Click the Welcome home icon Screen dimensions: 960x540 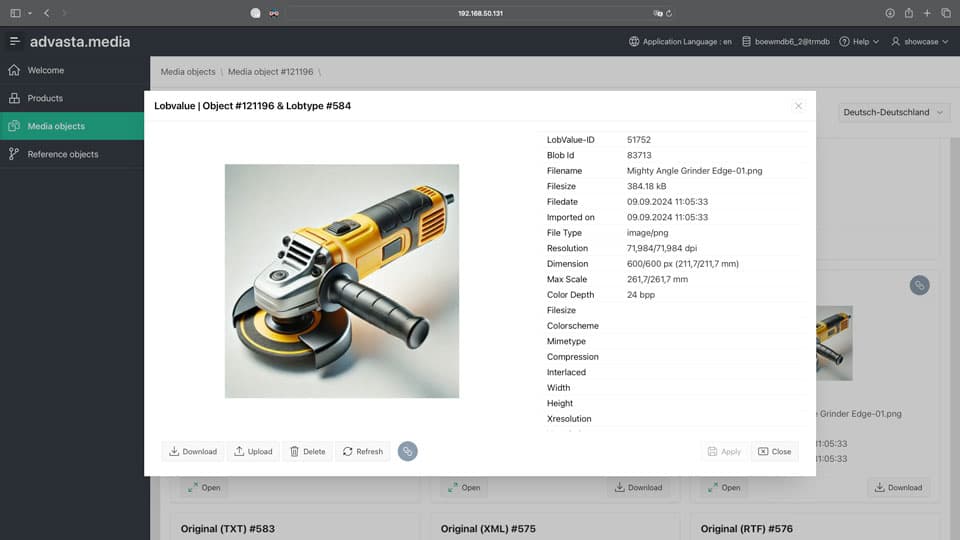pos(14,70)
